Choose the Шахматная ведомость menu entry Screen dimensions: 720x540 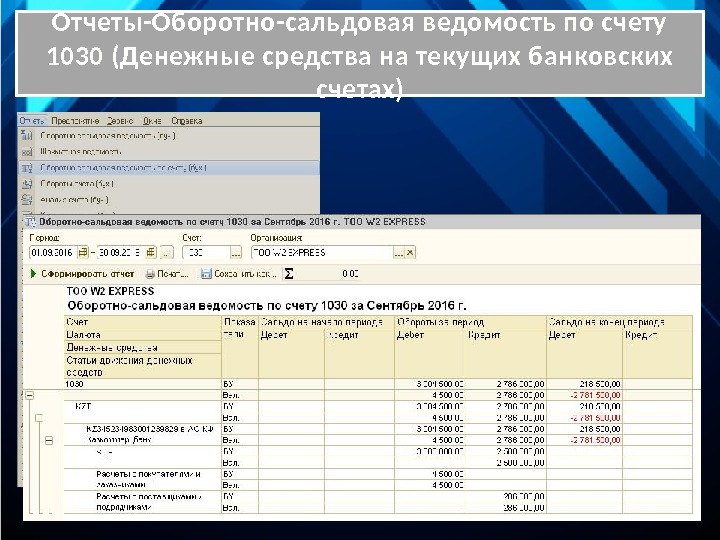(81, 152)
